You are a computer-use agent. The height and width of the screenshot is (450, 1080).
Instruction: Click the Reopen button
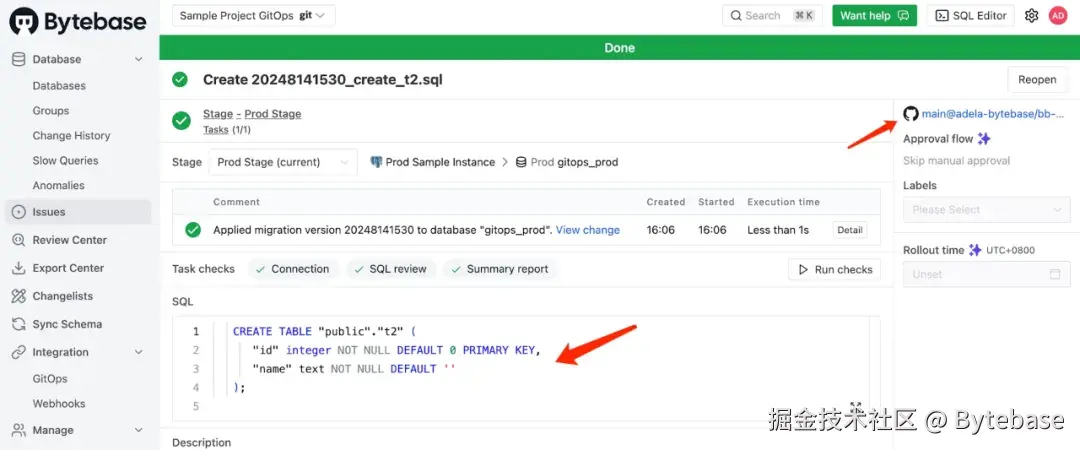pos(1037,80)
